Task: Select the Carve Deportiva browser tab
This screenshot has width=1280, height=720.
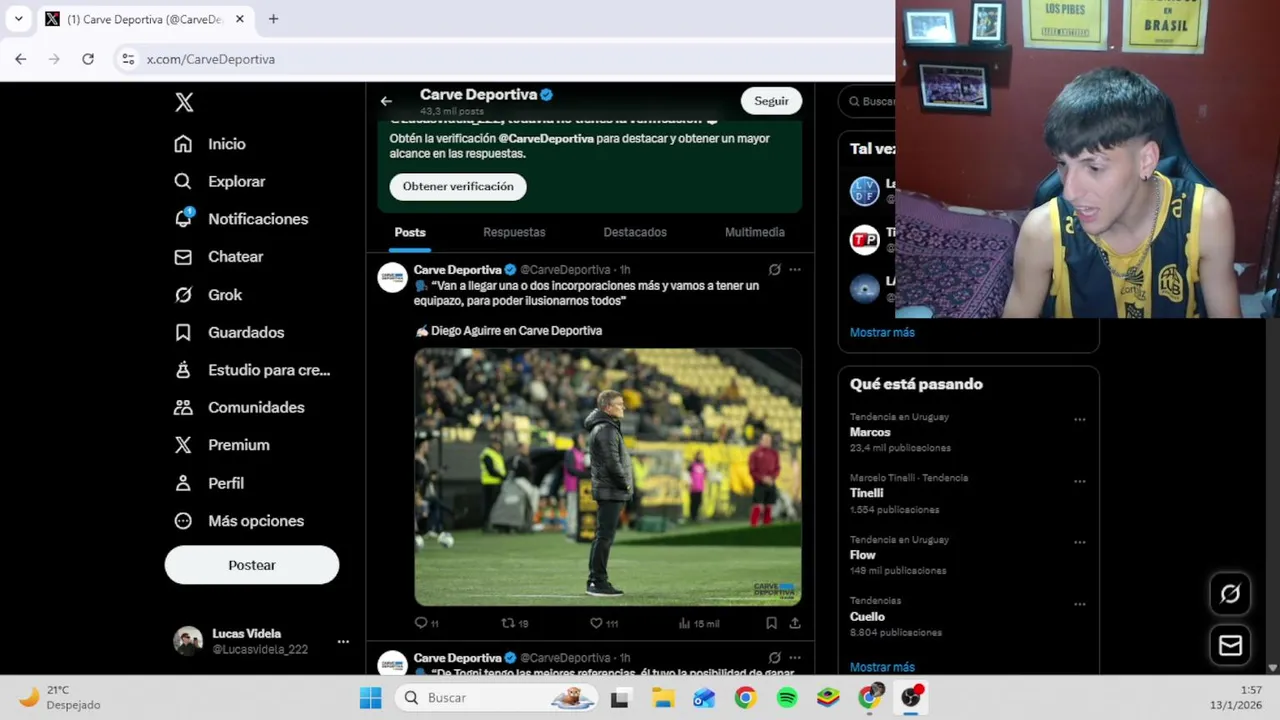Action: 145,19
